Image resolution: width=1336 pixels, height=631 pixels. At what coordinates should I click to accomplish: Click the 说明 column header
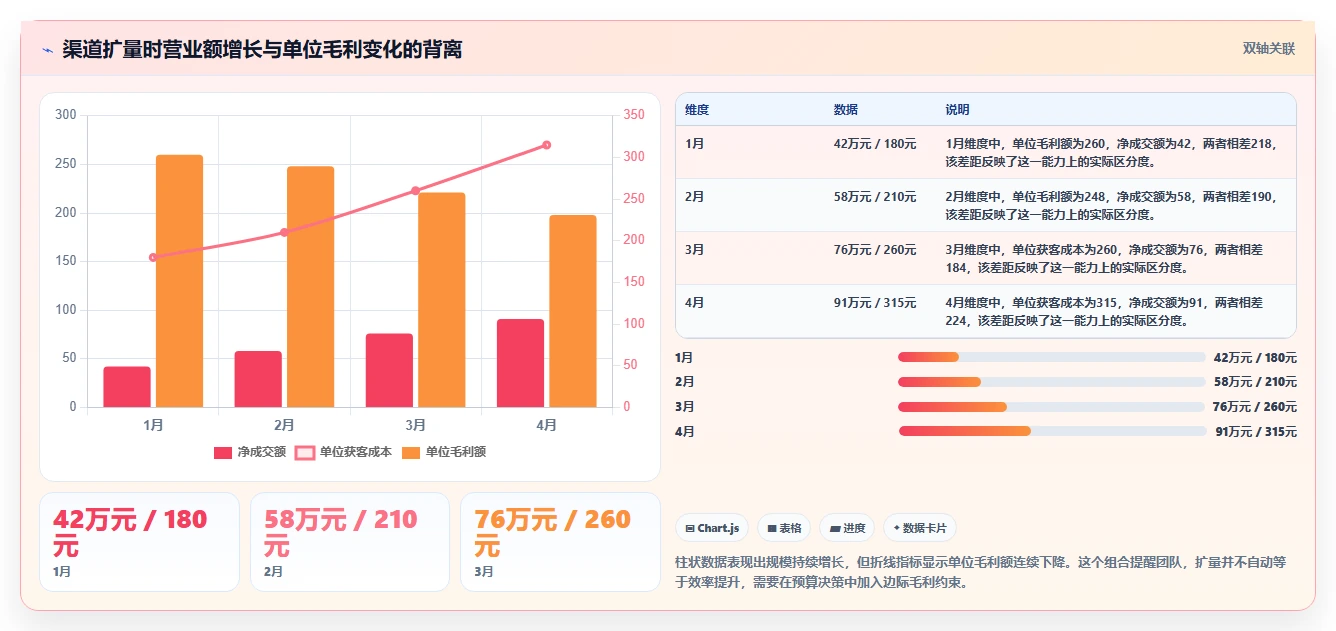click(x=957, y=110)
